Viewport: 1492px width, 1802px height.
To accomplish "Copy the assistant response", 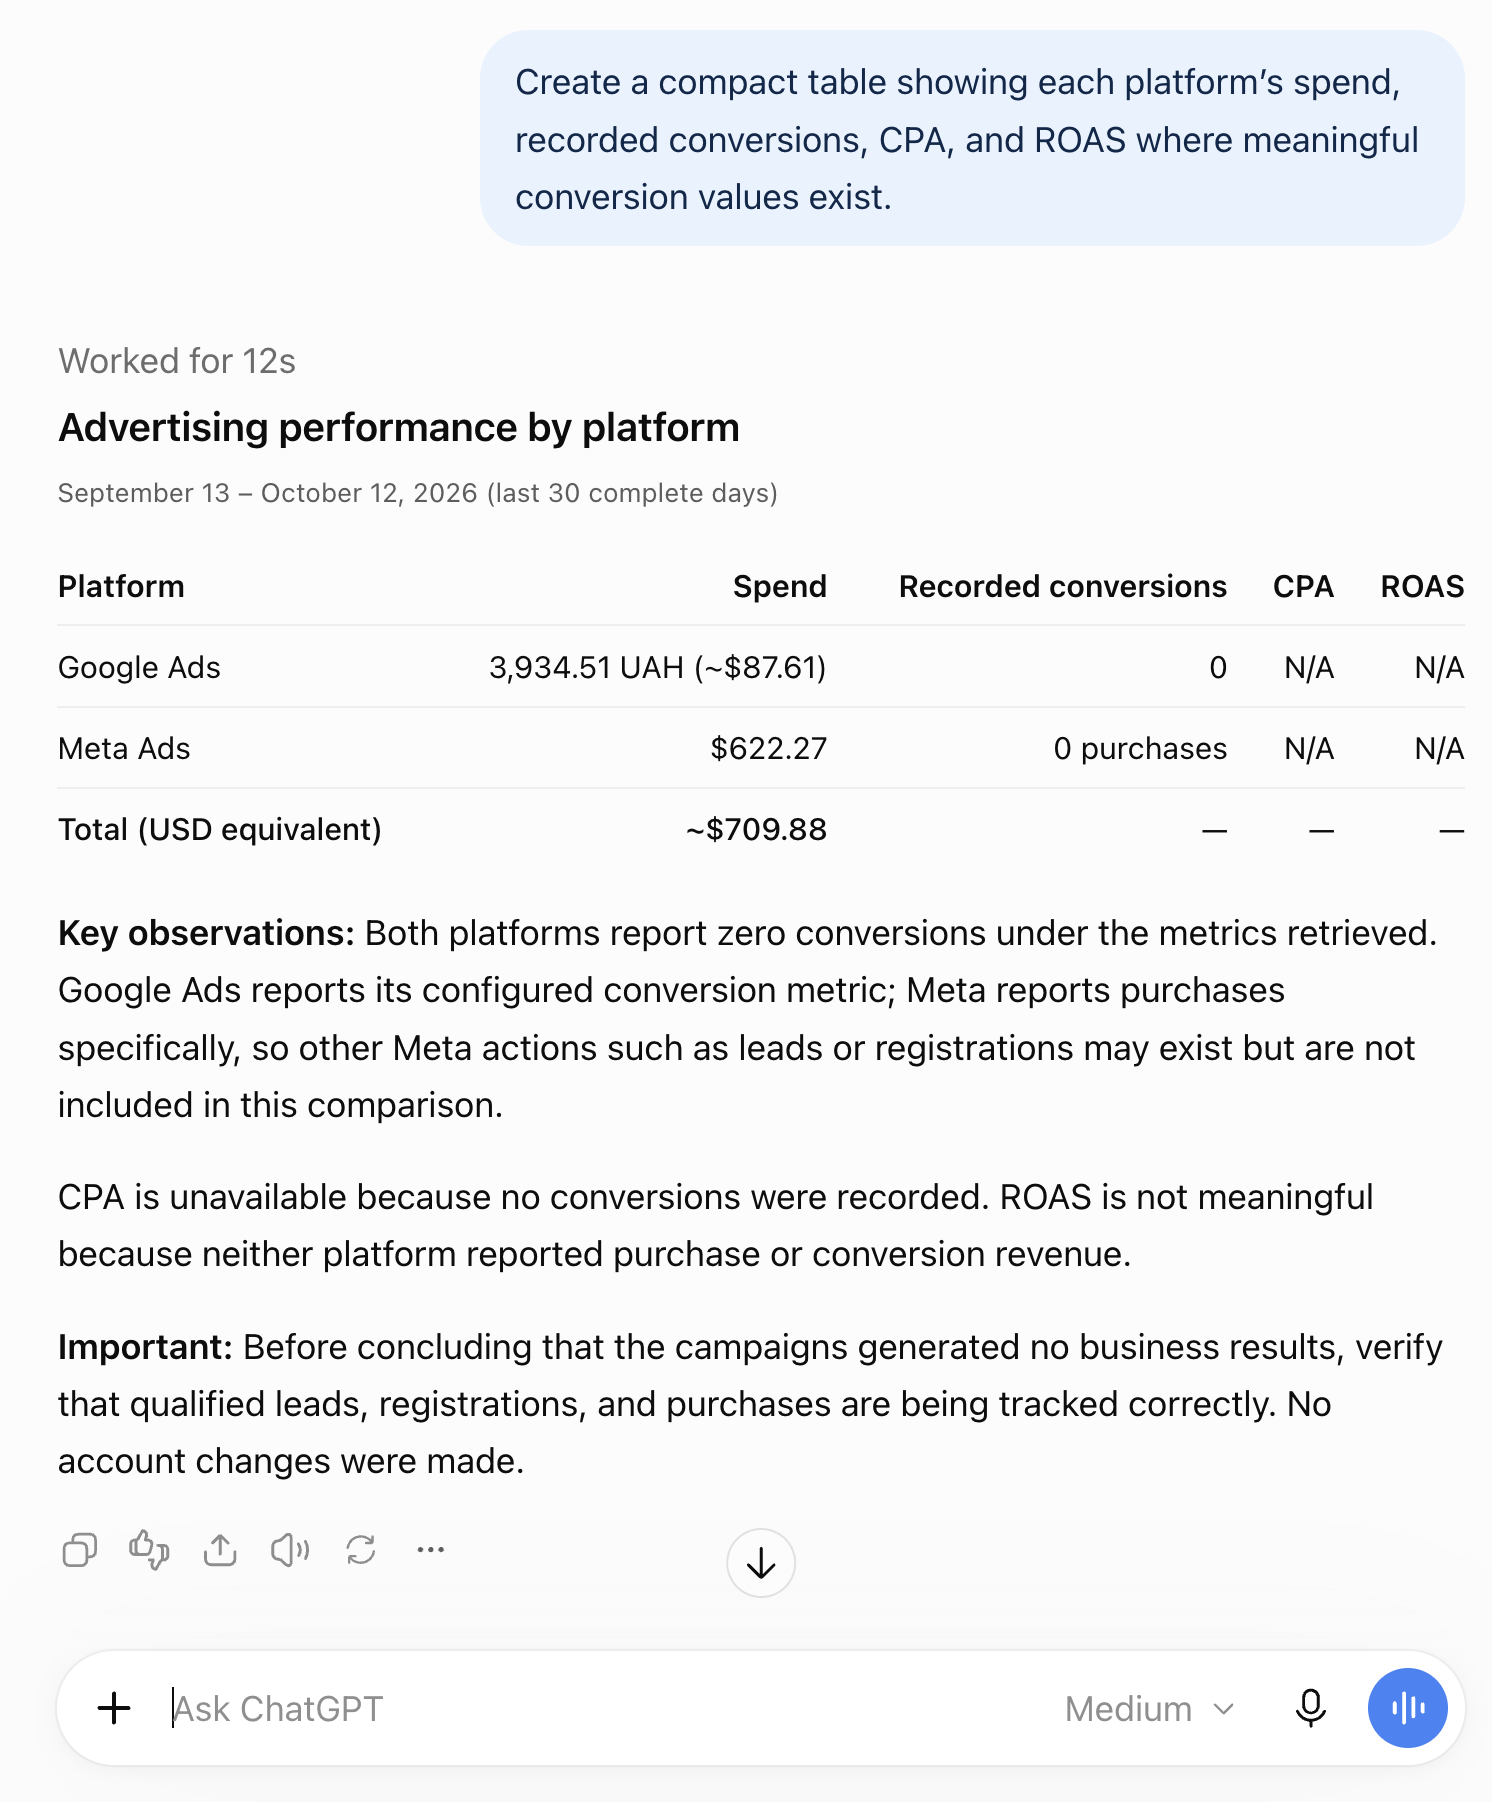I will click(80, 1550).
